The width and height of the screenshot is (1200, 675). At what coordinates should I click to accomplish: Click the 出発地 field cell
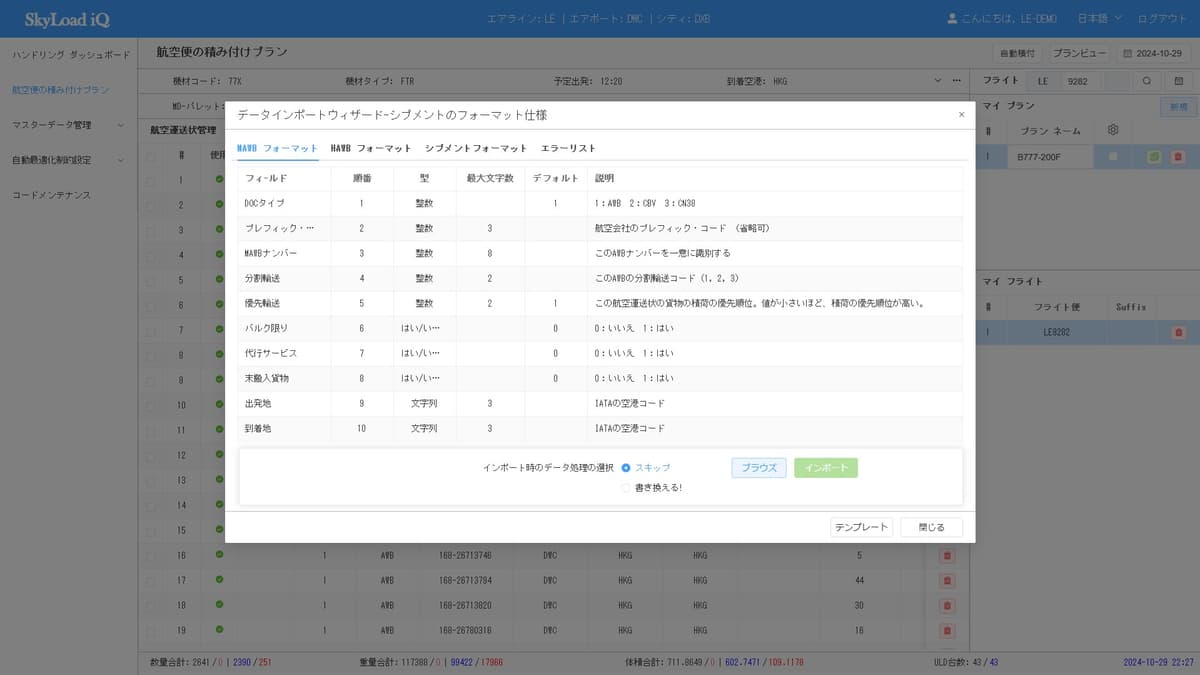(284, 403)
